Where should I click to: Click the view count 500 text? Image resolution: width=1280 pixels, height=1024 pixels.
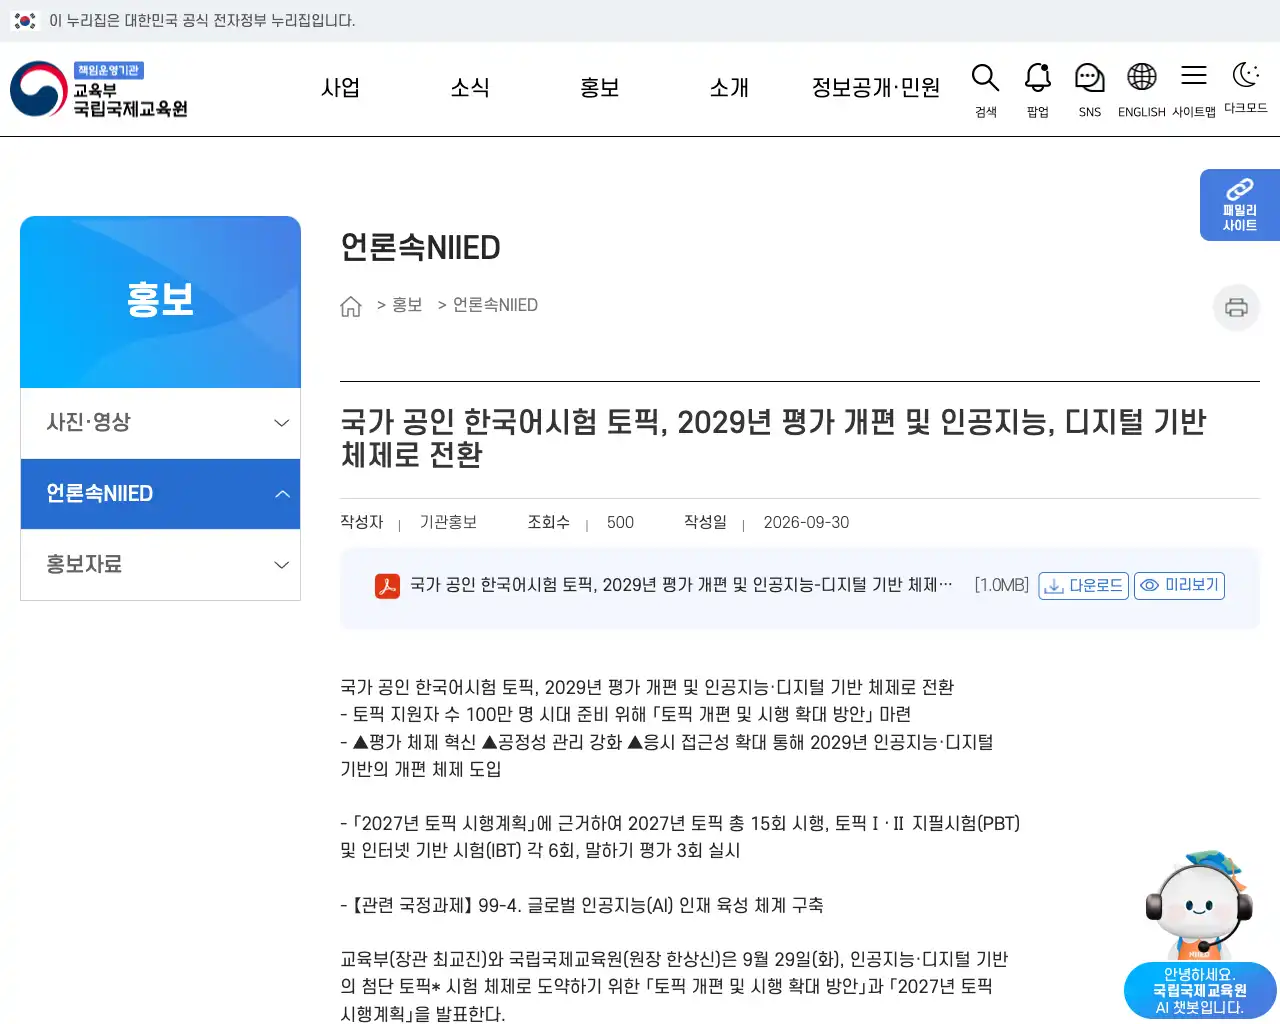pos(620,523)
